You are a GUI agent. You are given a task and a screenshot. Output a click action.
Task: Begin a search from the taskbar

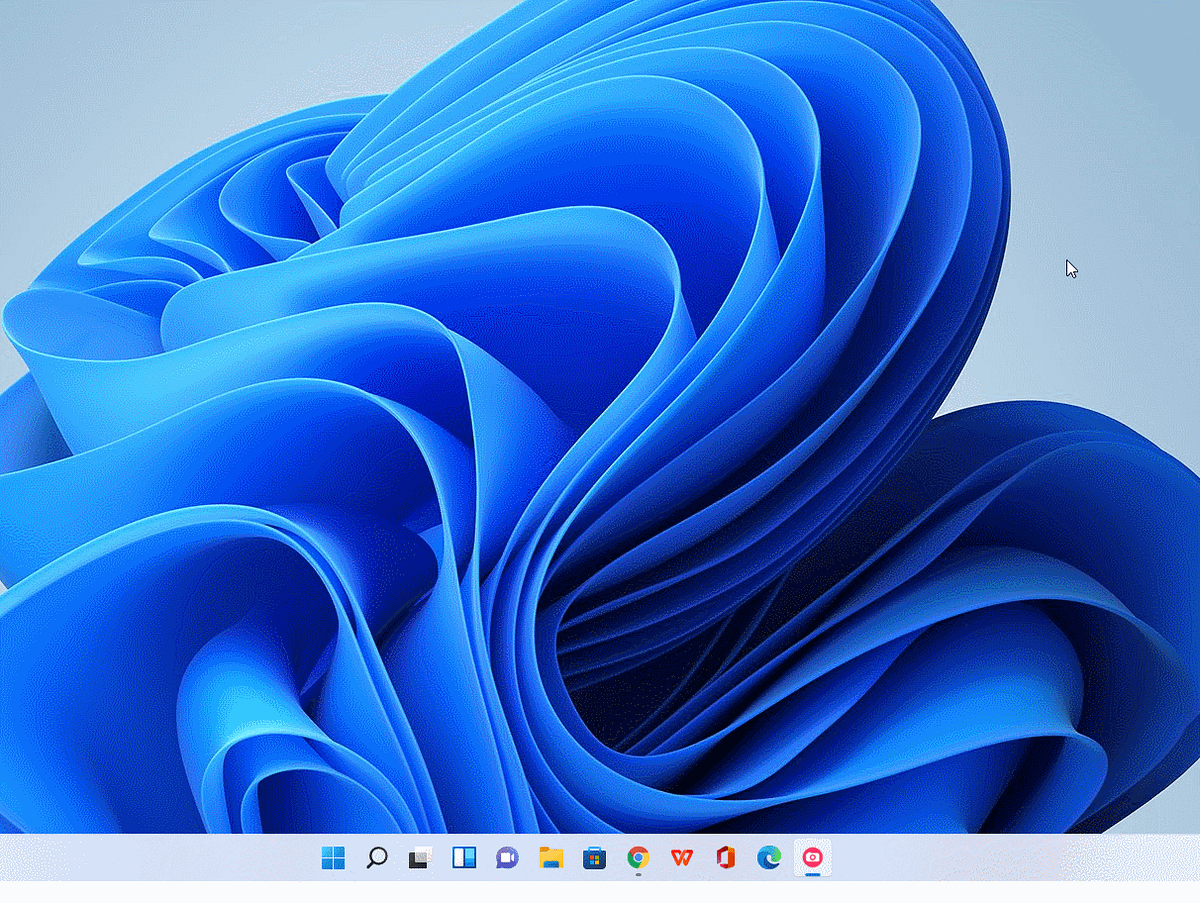(x=377, y=857)
